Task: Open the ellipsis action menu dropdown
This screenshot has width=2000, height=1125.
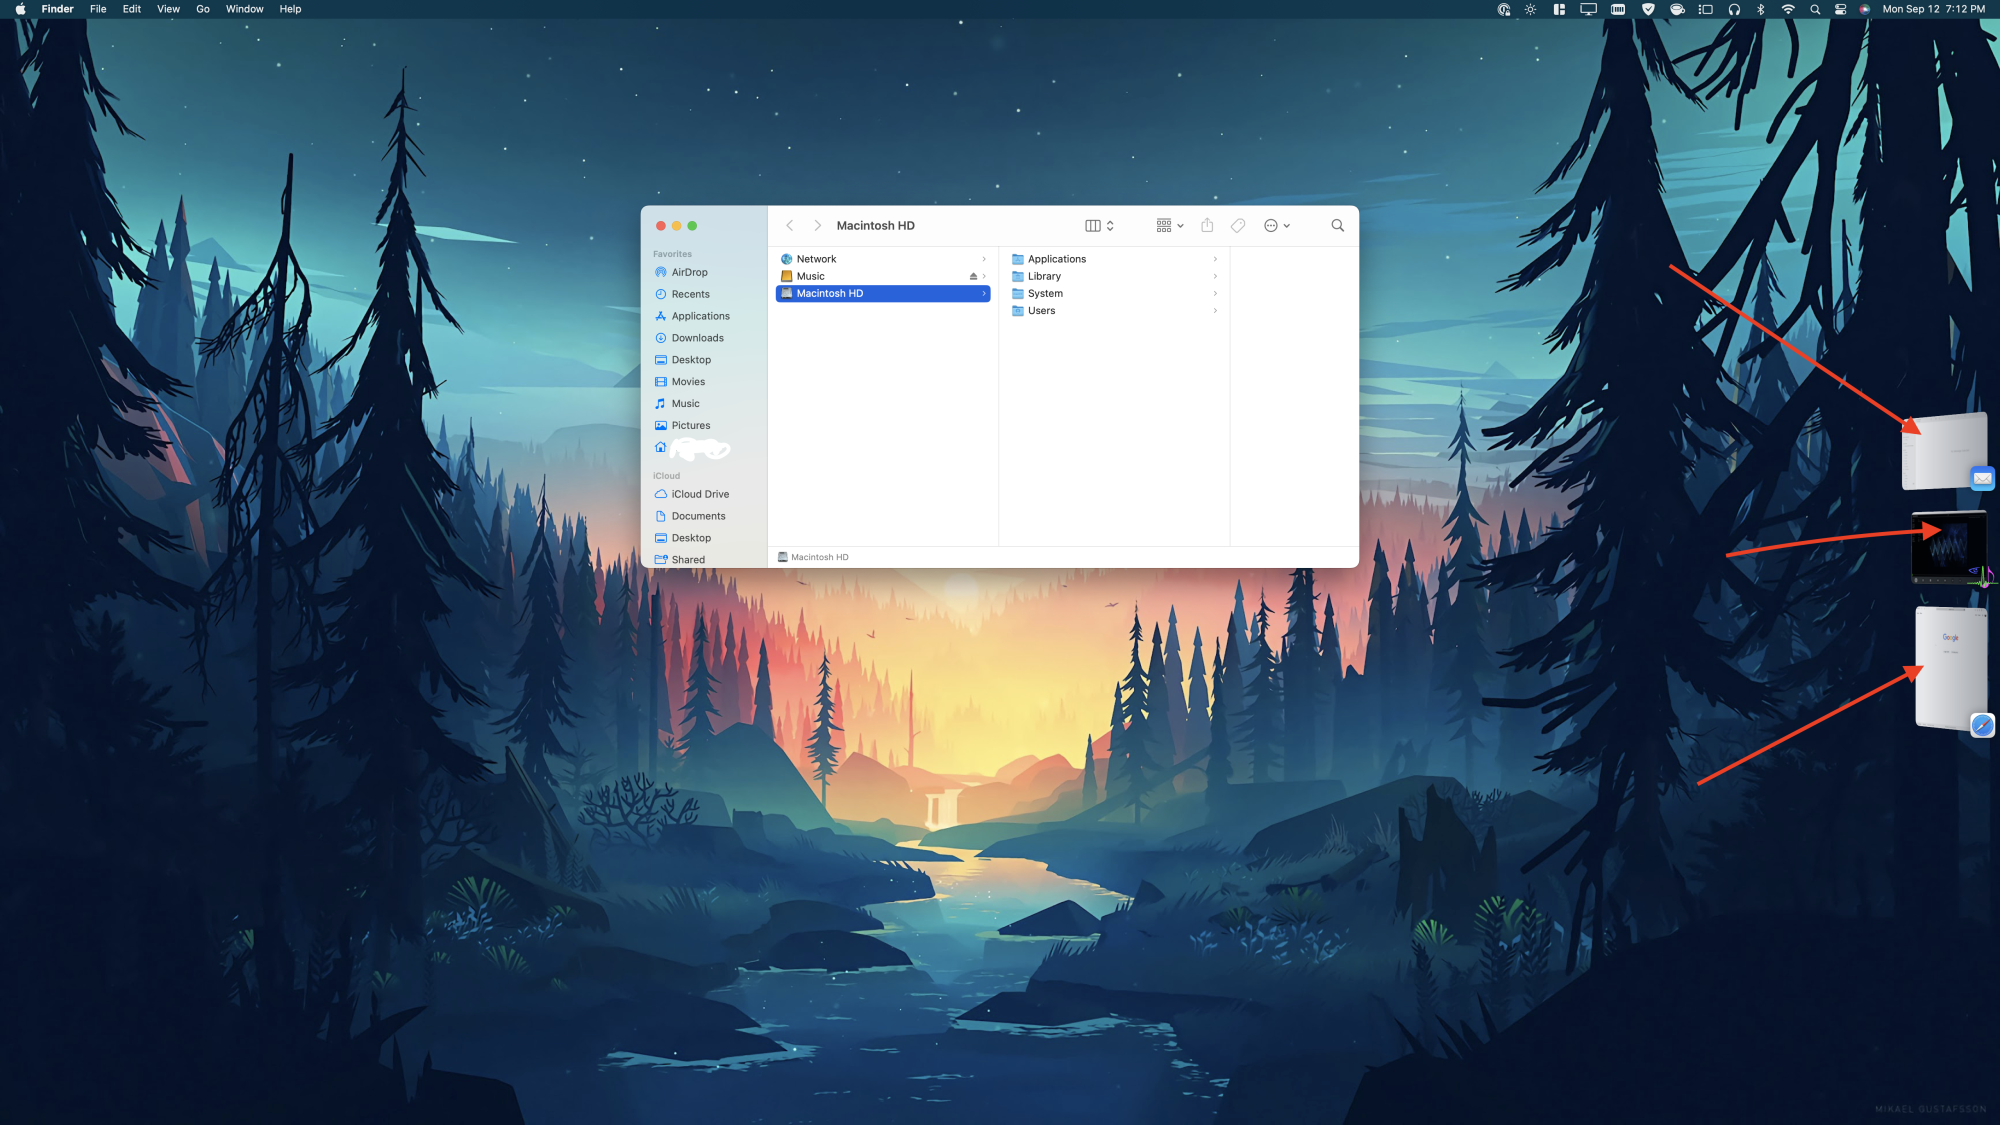Action: coord(1277,226)
